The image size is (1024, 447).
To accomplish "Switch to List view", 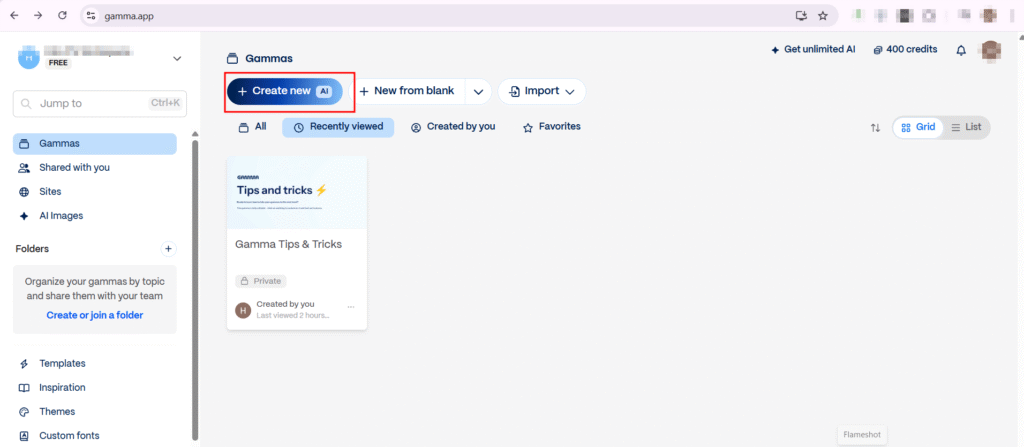I will [x=967, y=127].
